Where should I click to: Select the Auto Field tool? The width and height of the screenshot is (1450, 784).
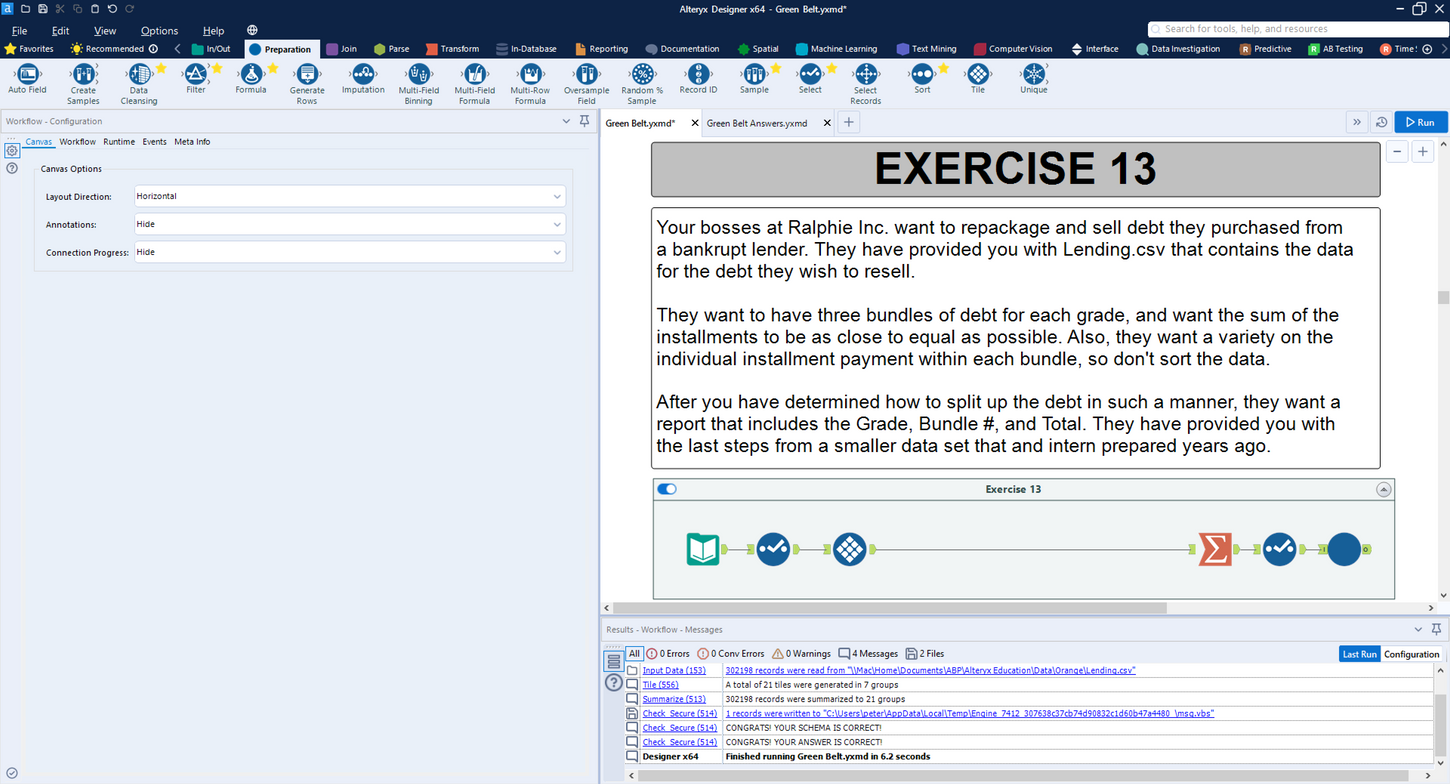click(27, 80)
